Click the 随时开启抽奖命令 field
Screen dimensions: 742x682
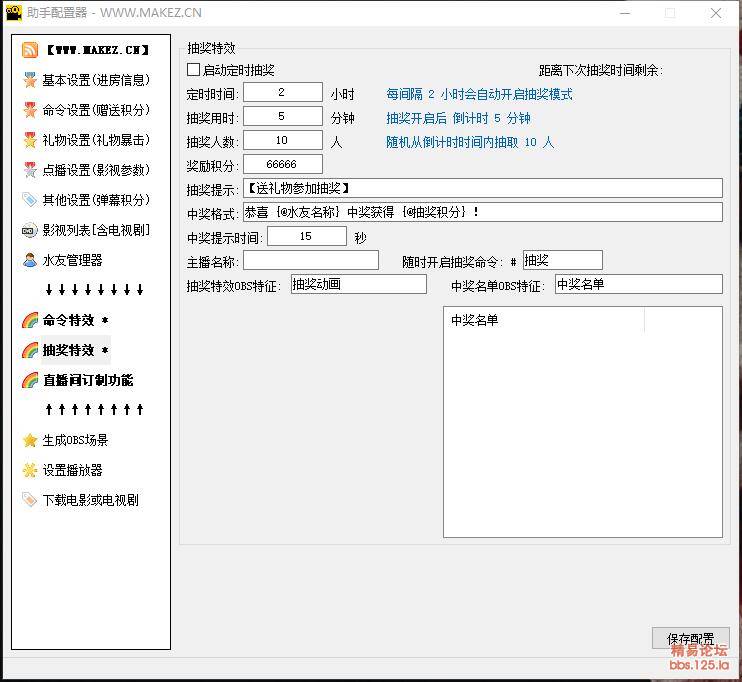[563, 260]
